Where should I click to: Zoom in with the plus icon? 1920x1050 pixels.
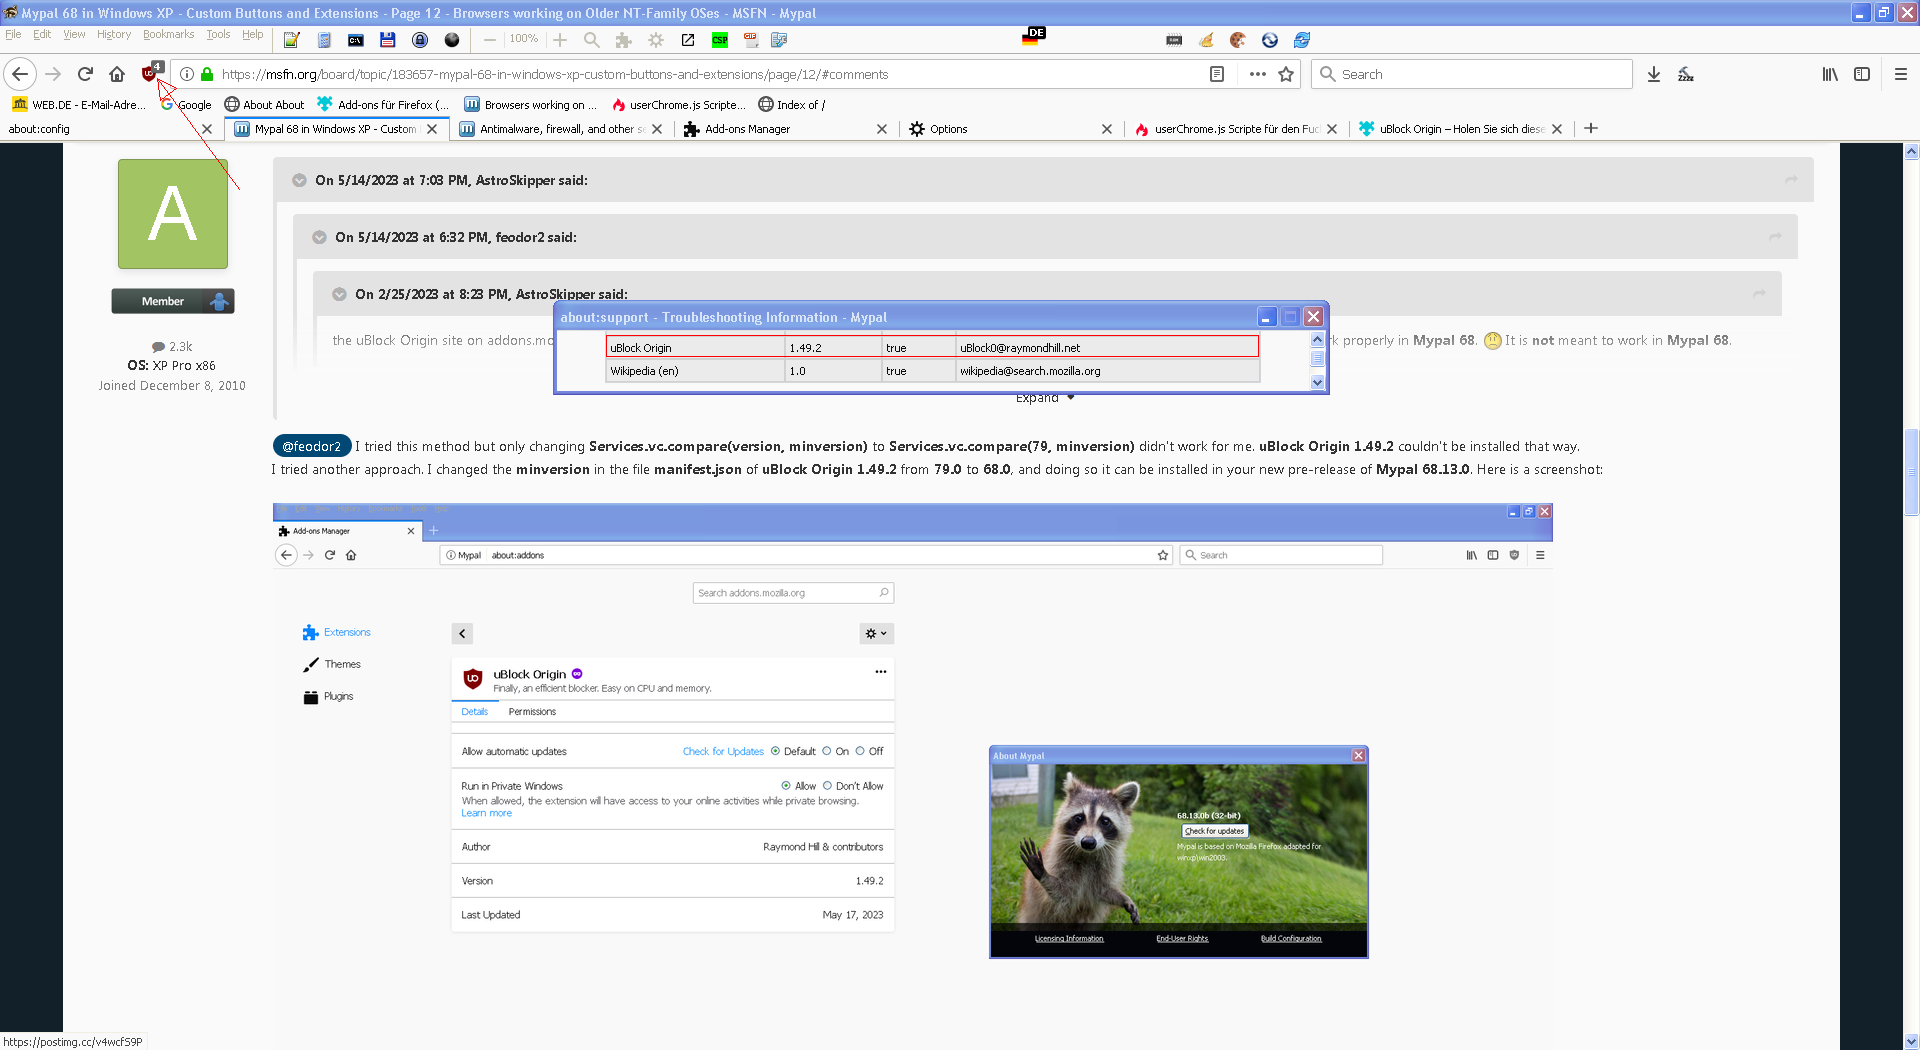(x=560, y=40)
